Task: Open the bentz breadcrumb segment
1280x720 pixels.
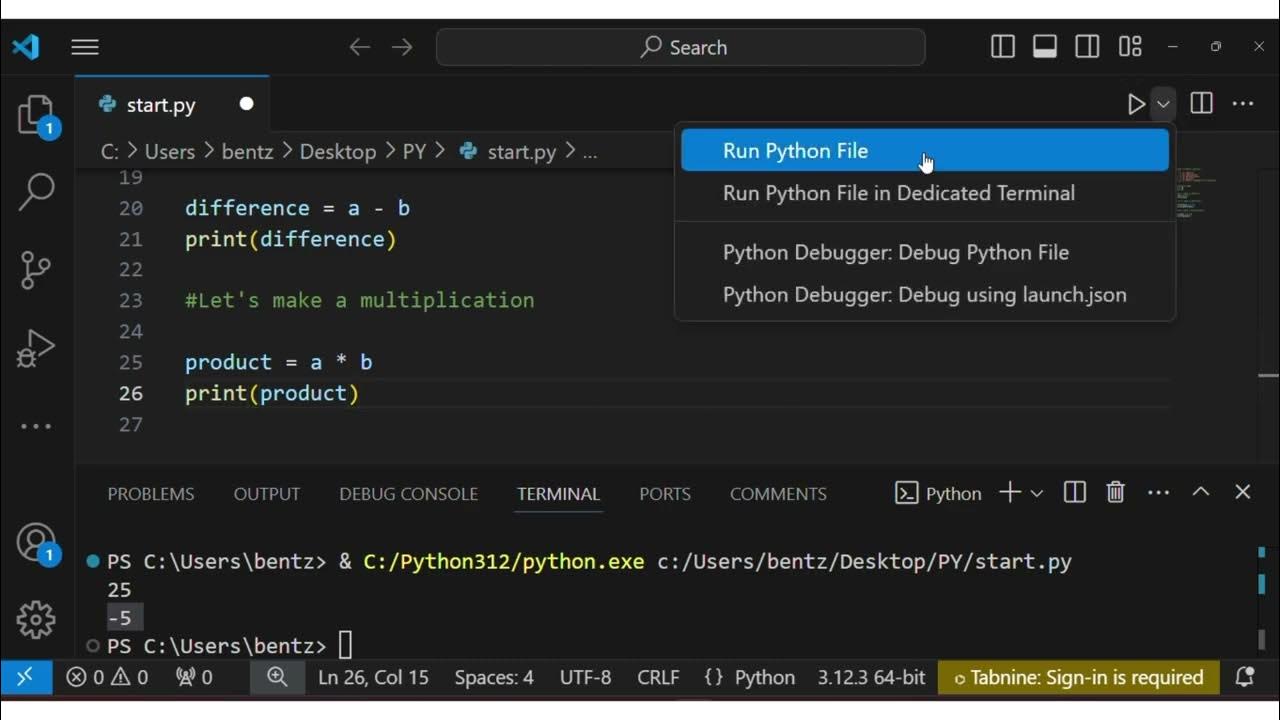Action: click(x=246, y=152)
